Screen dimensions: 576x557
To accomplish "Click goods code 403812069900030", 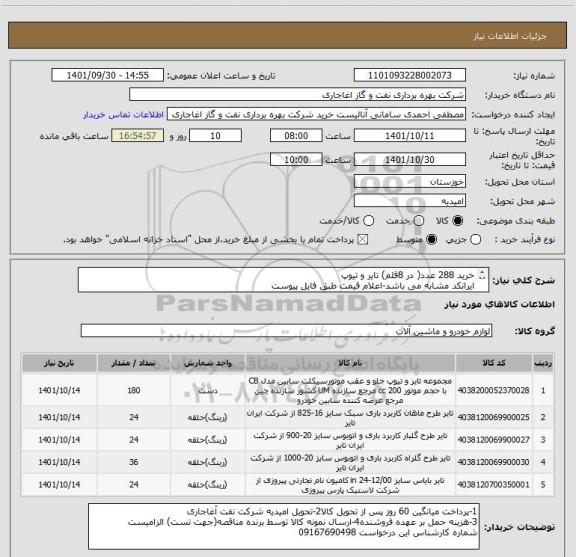I will [x=493, y=462].
